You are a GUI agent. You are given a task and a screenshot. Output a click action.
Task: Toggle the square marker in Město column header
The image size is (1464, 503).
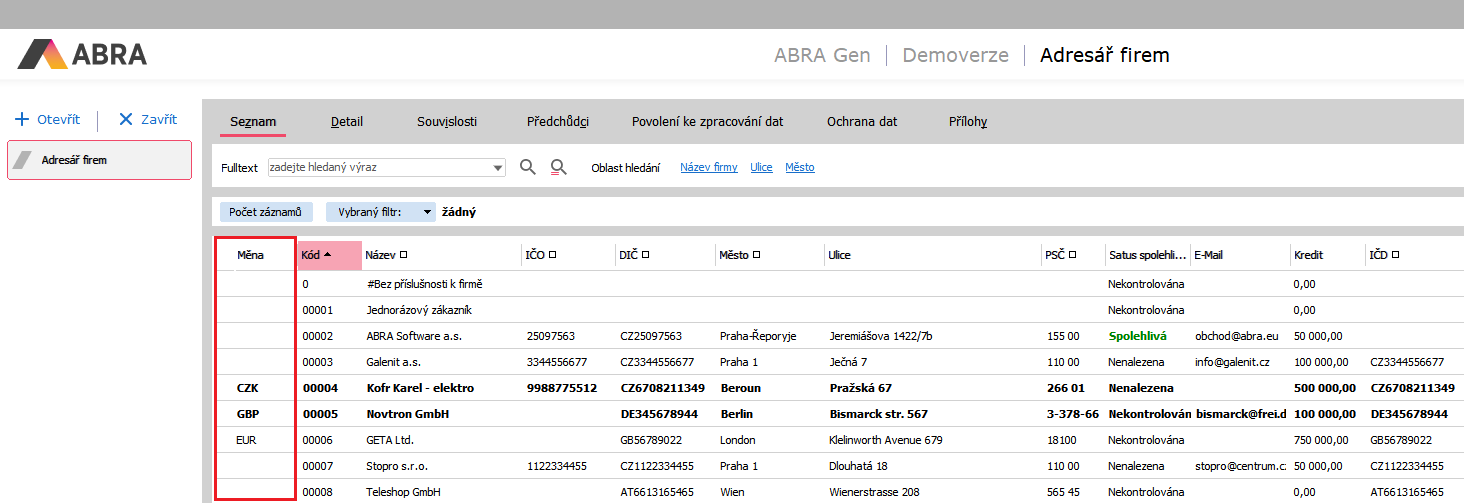click(756, 255)
